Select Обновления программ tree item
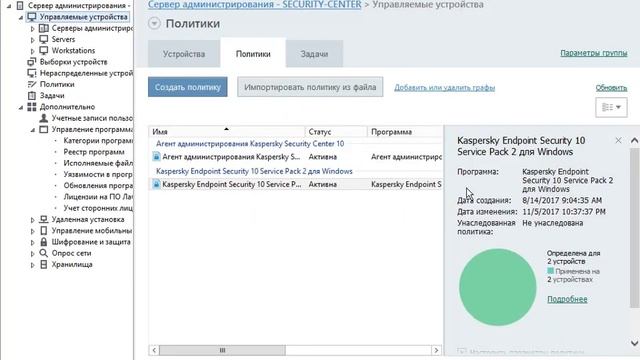Image resolution: width=640 pixels, height=360 pixels. 98,186
